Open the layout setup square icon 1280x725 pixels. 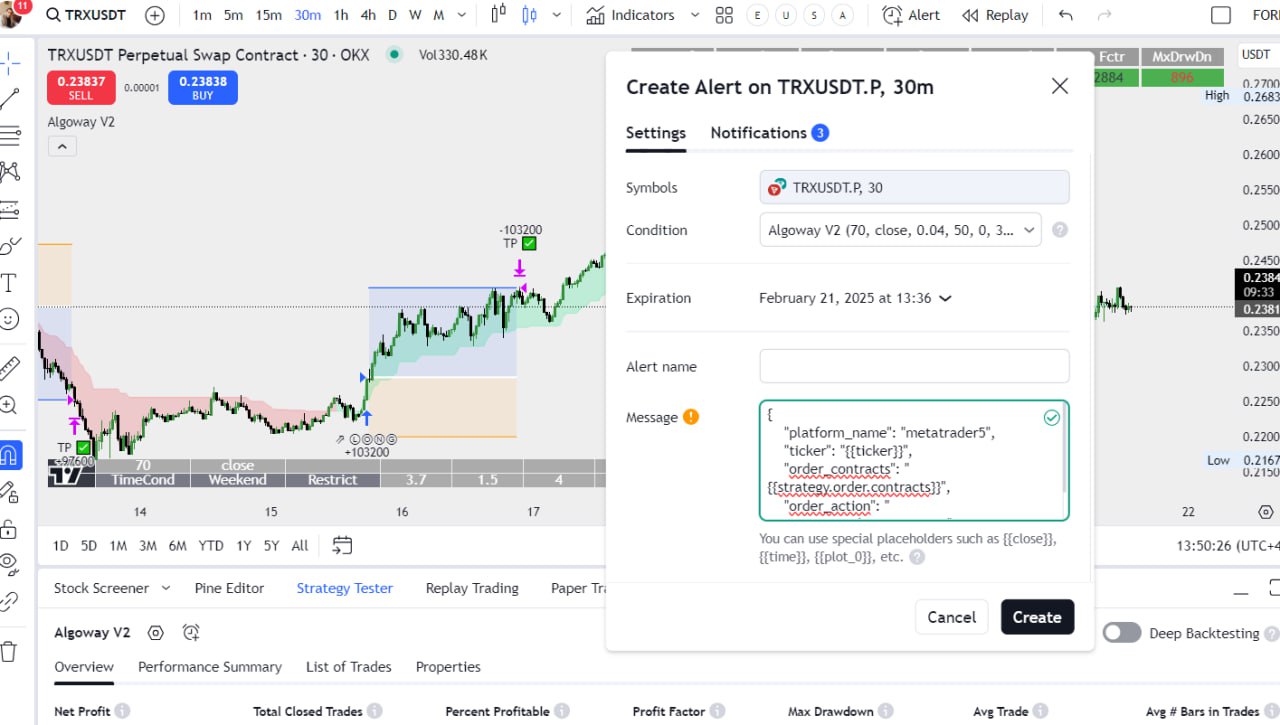[1221, 15]
